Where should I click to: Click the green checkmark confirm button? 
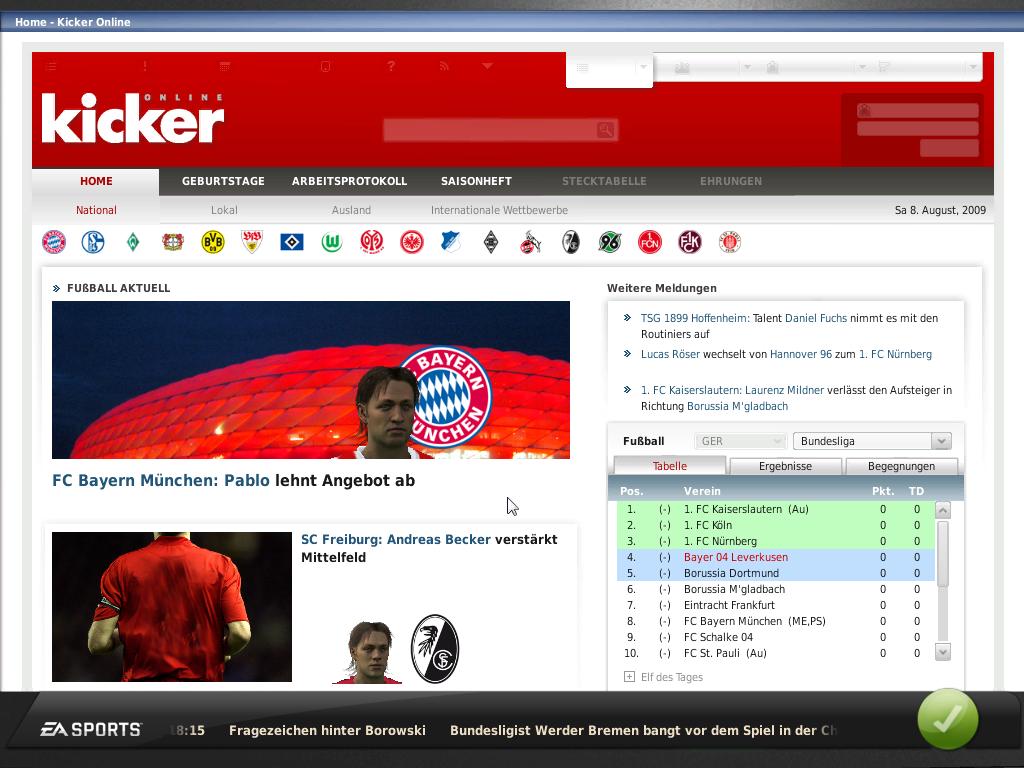948,719
